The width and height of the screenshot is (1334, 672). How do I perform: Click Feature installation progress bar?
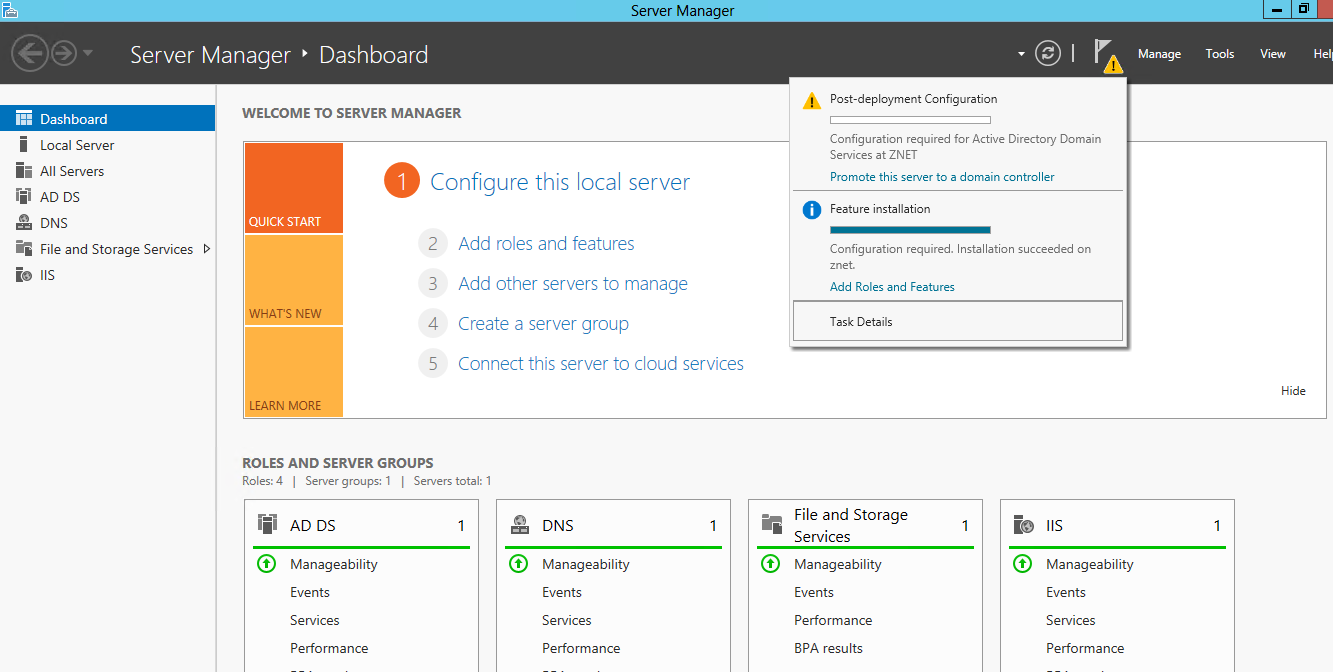tap(910, 230)
